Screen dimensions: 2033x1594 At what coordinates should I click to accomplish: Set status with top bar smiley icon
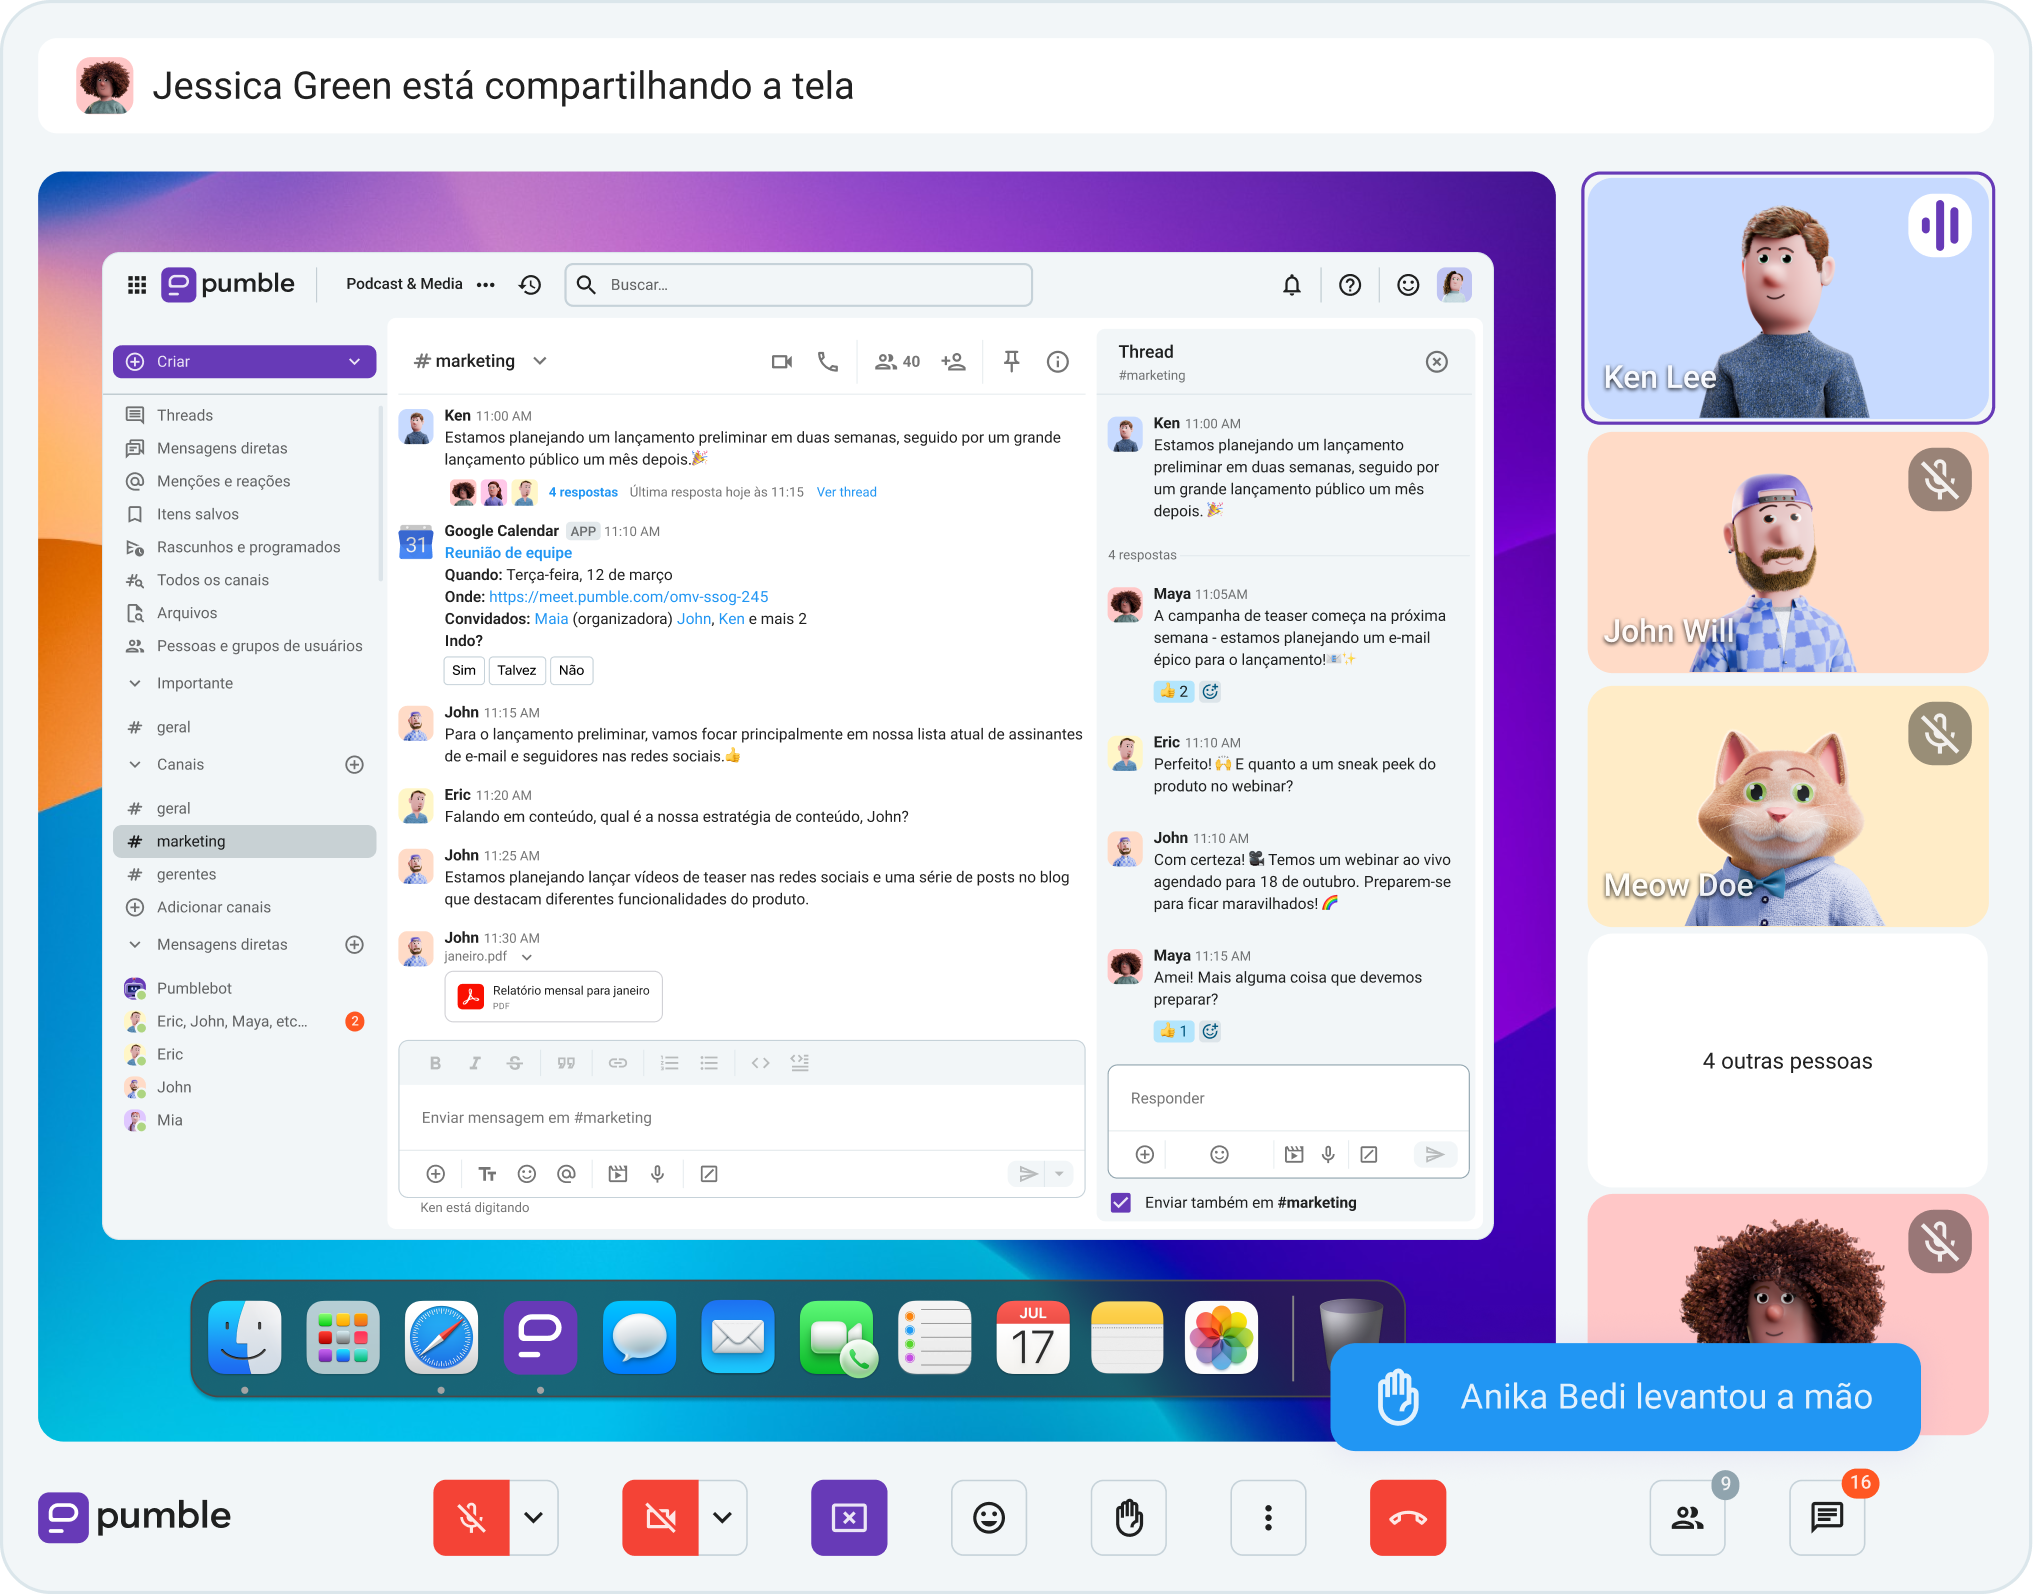[1408, 285]
